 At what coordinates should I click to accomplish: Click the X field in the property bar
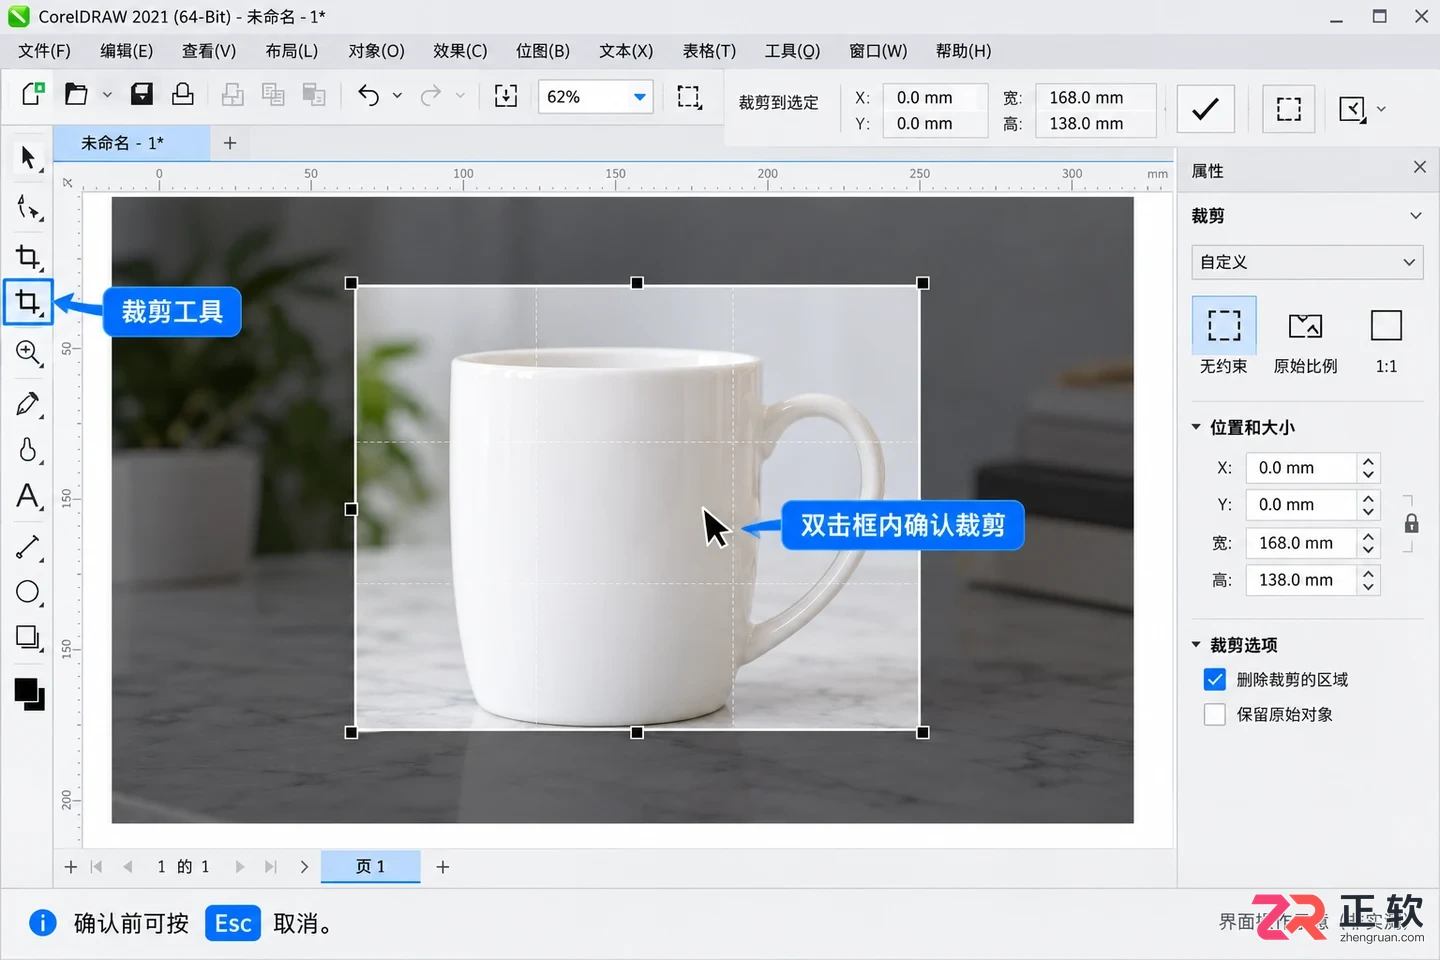935,97
